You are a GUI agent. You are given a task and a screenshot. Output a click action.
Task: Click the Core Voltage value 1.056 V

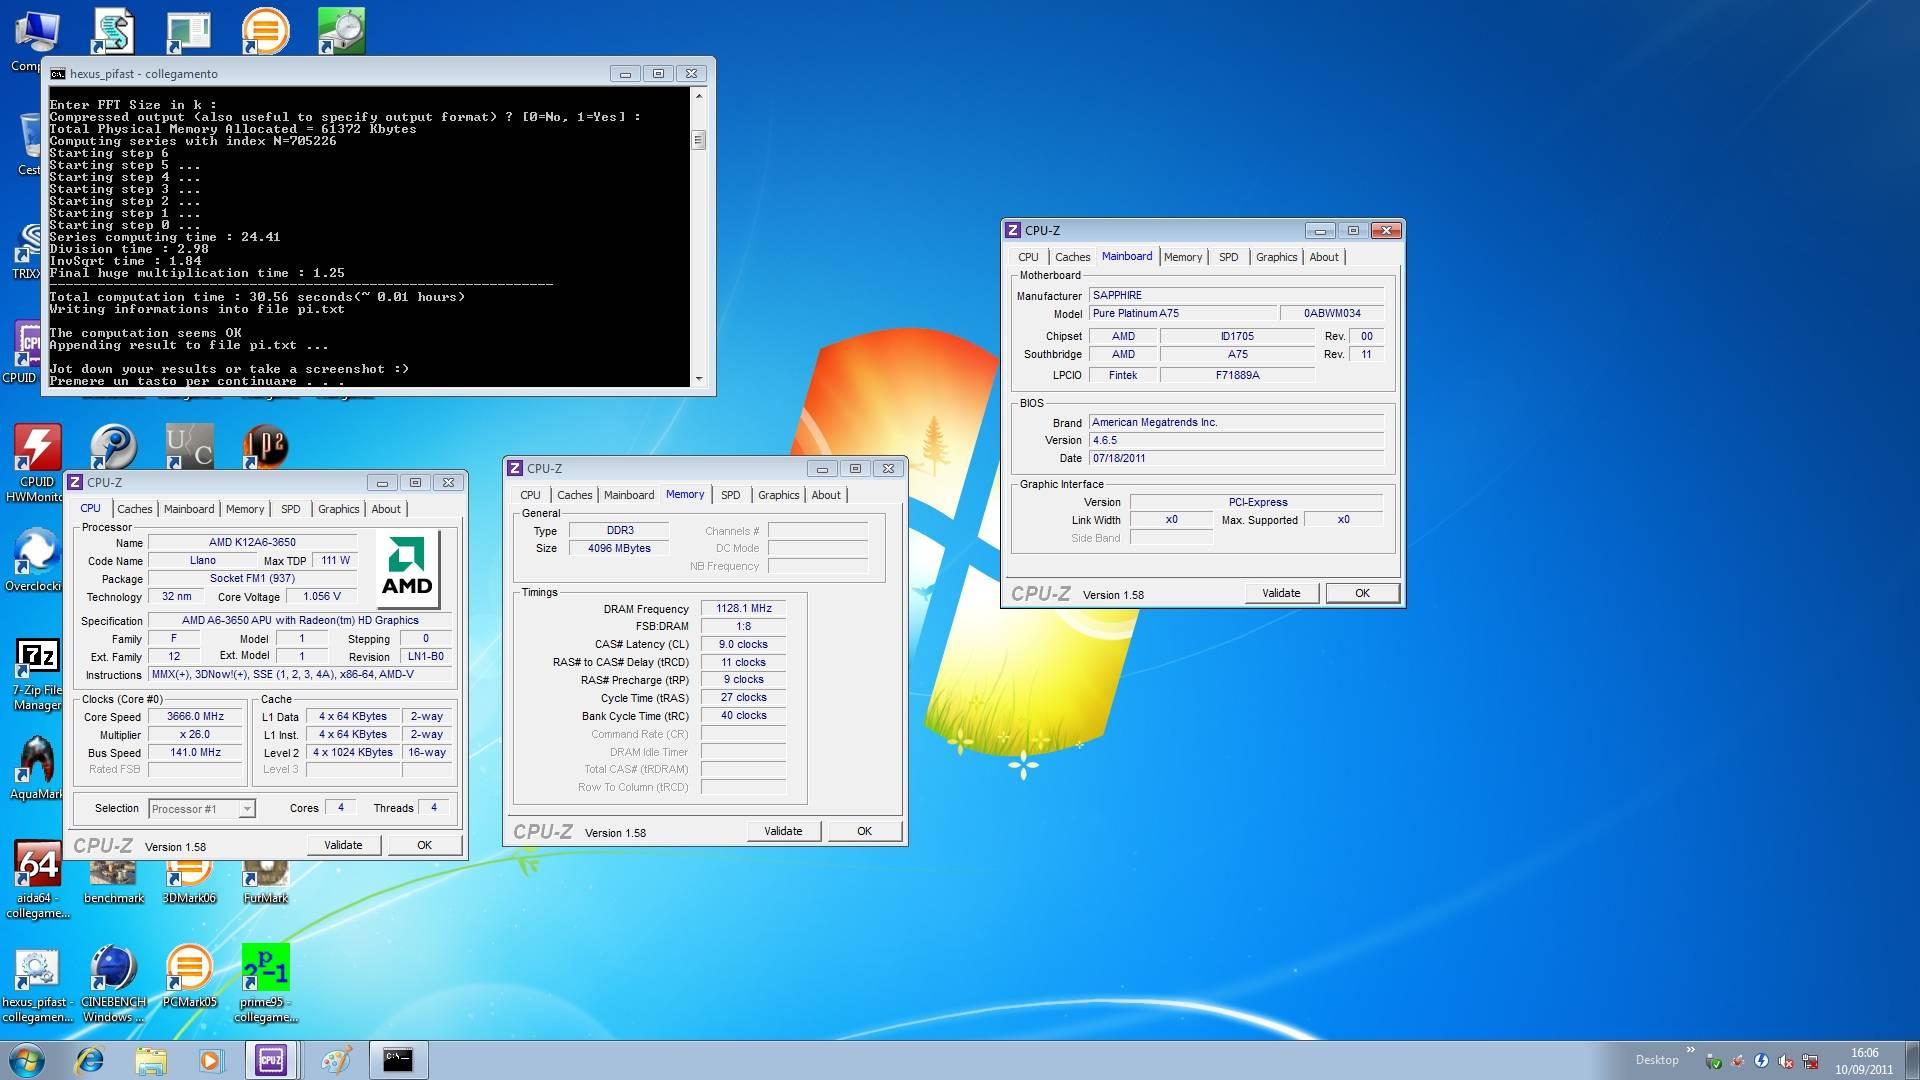[322, 596]
